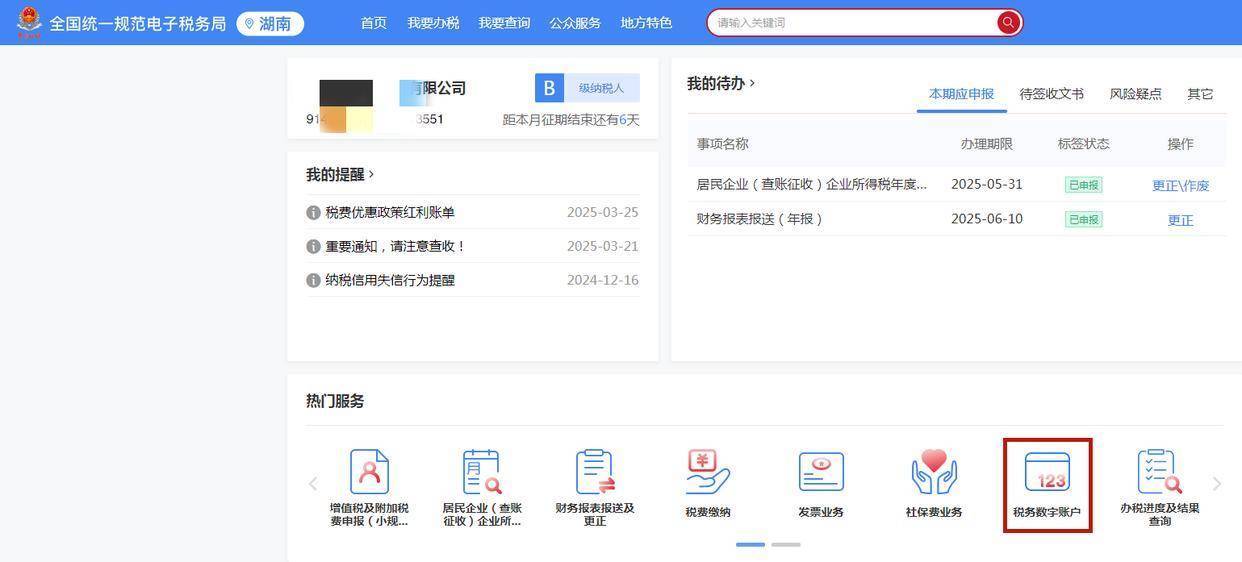Image resolution: width=1242 pixels, height=562 pixels.
Task: Open the 湖南 location selector
Action: [x=270, y=23]
